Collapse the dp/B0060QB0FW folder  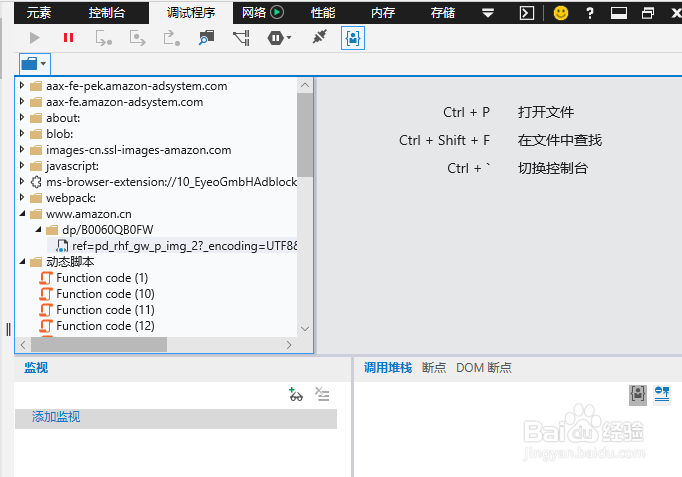38,229
